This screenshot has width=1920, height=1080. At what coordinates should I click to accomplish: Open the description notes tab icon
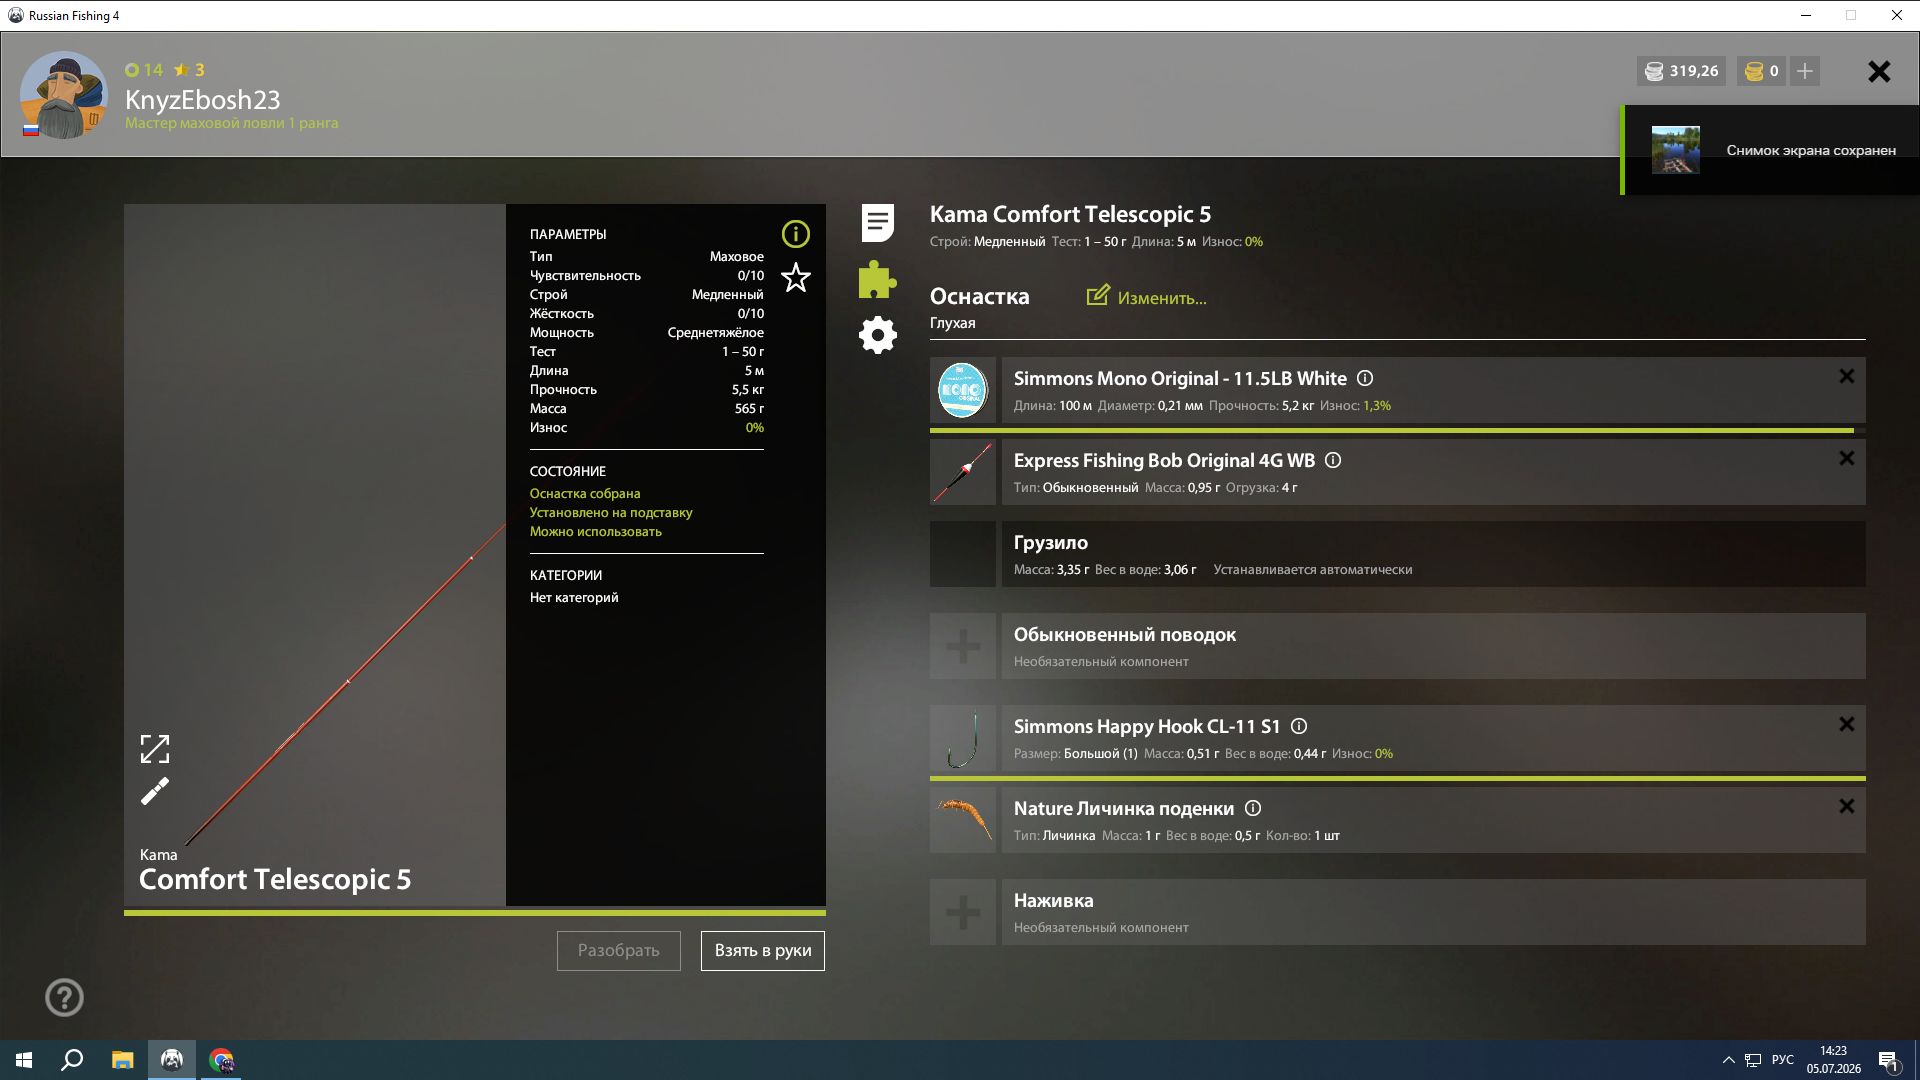point(877,223)
